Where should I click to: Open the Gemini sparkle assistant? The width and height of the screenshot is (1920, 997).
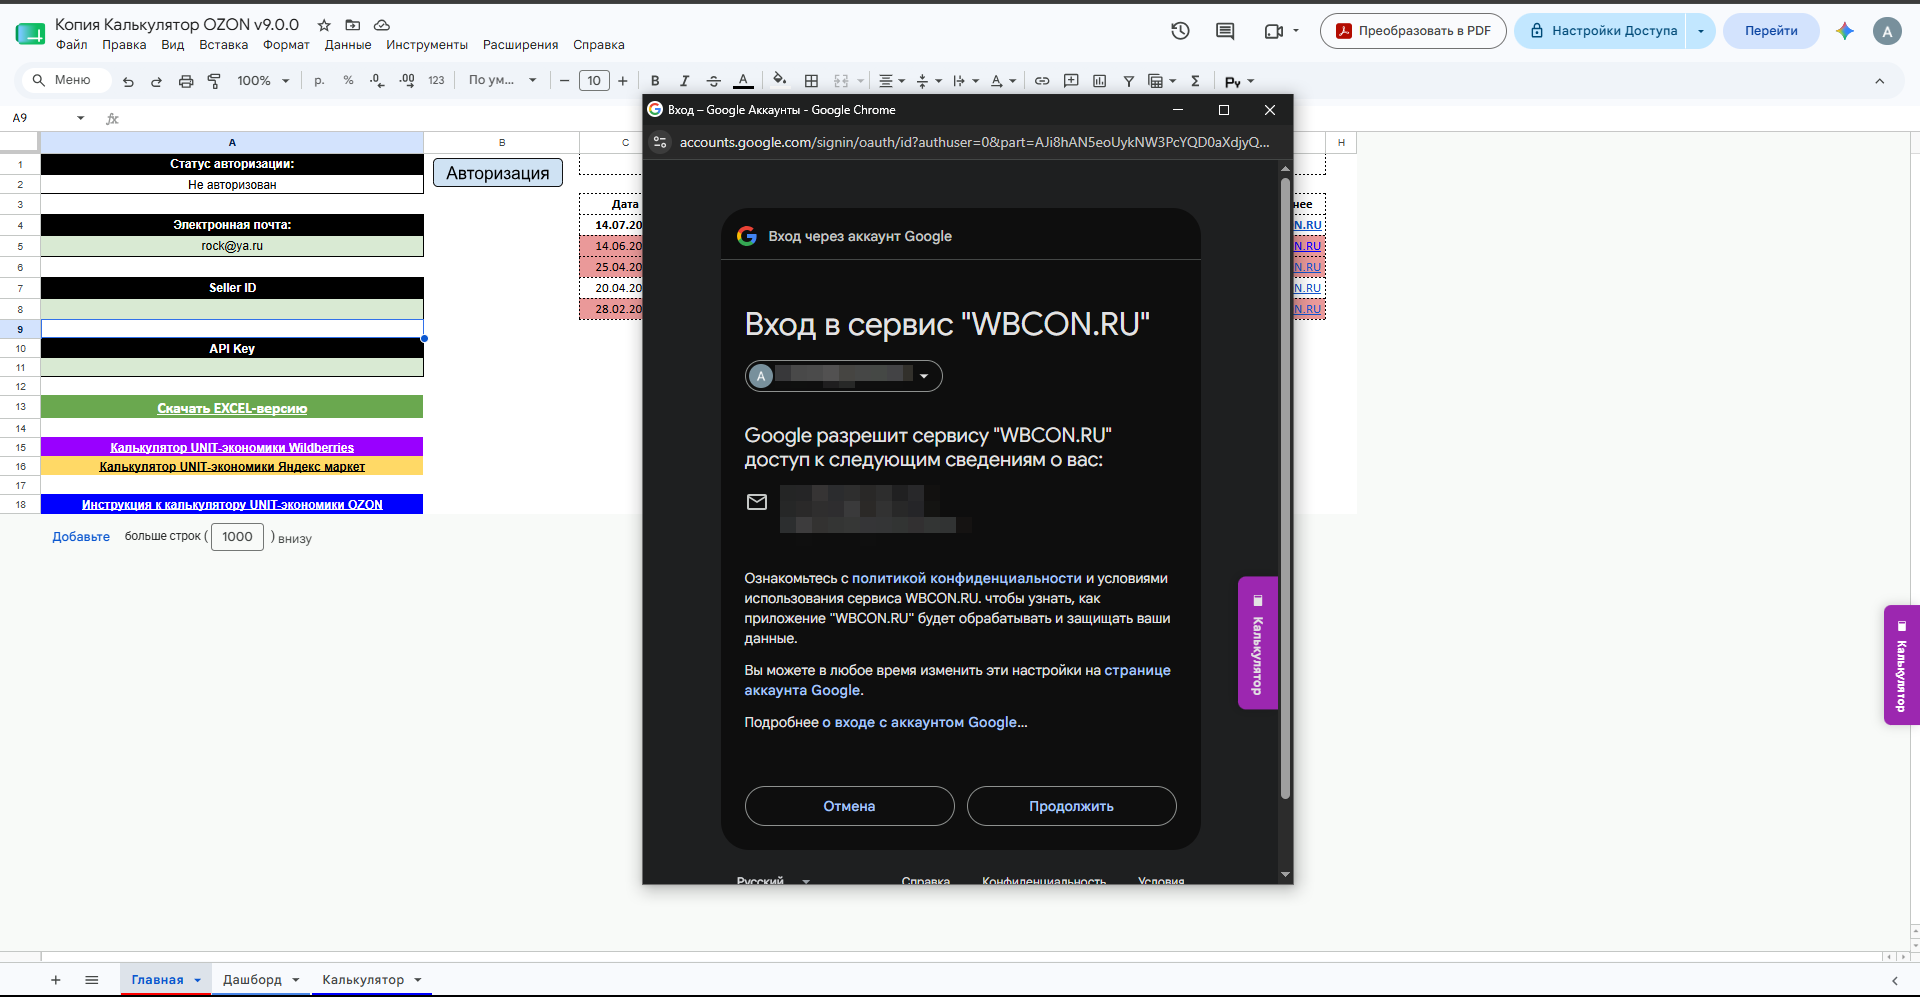(1845, 31)
